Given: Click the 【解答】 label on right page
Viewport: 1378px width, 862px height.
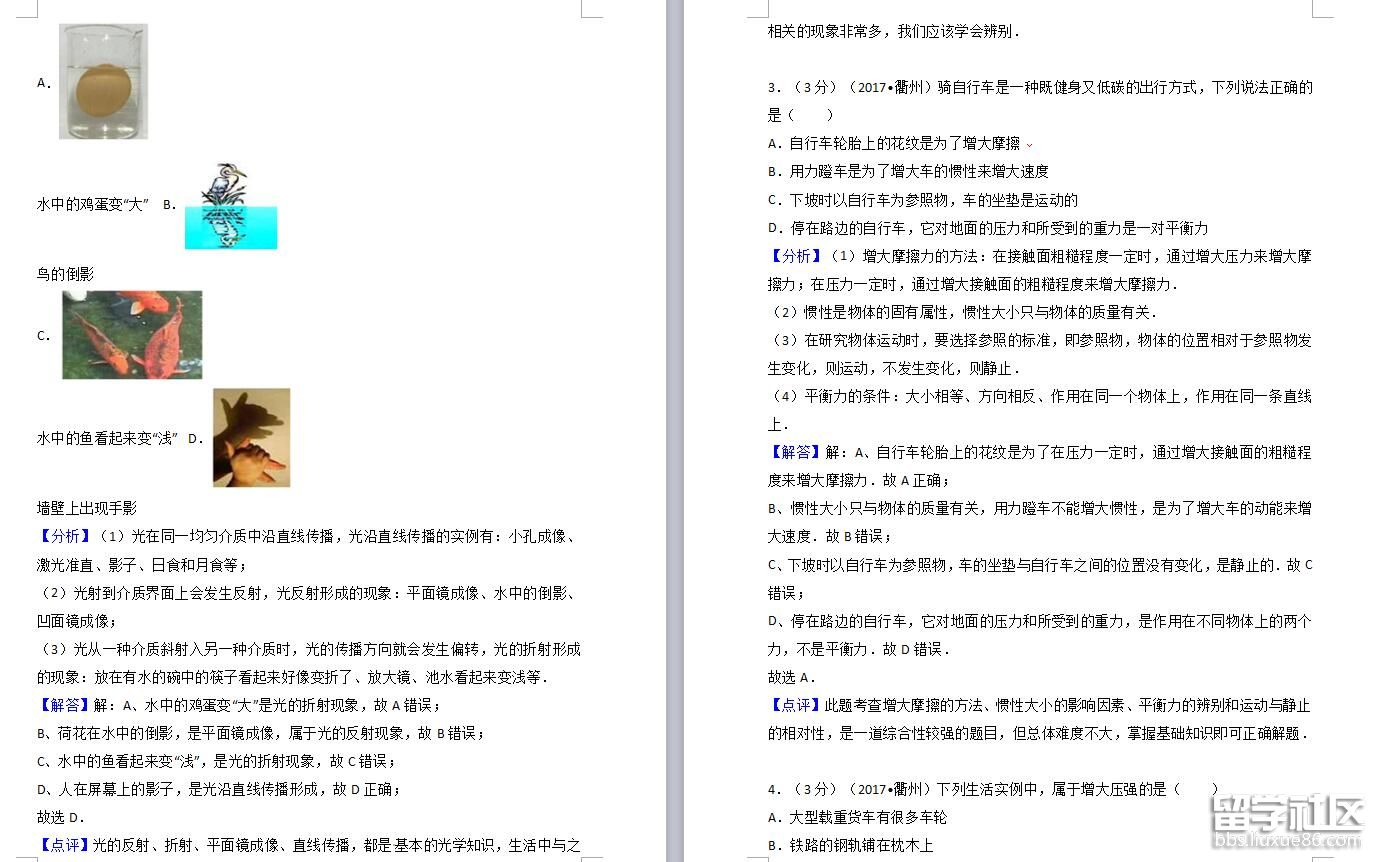Looking at the screenshot, I should click(x=796, y=452).
